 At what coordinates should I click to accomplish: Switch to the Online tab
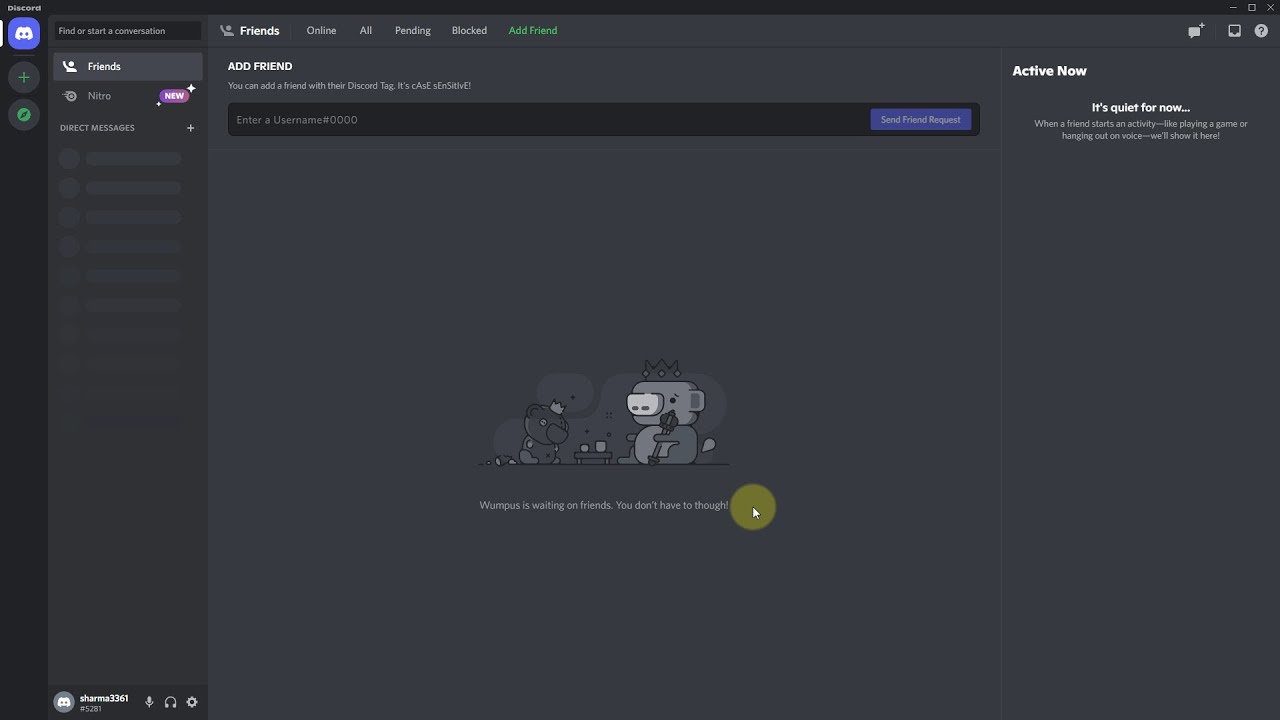(x=321, y=31)
